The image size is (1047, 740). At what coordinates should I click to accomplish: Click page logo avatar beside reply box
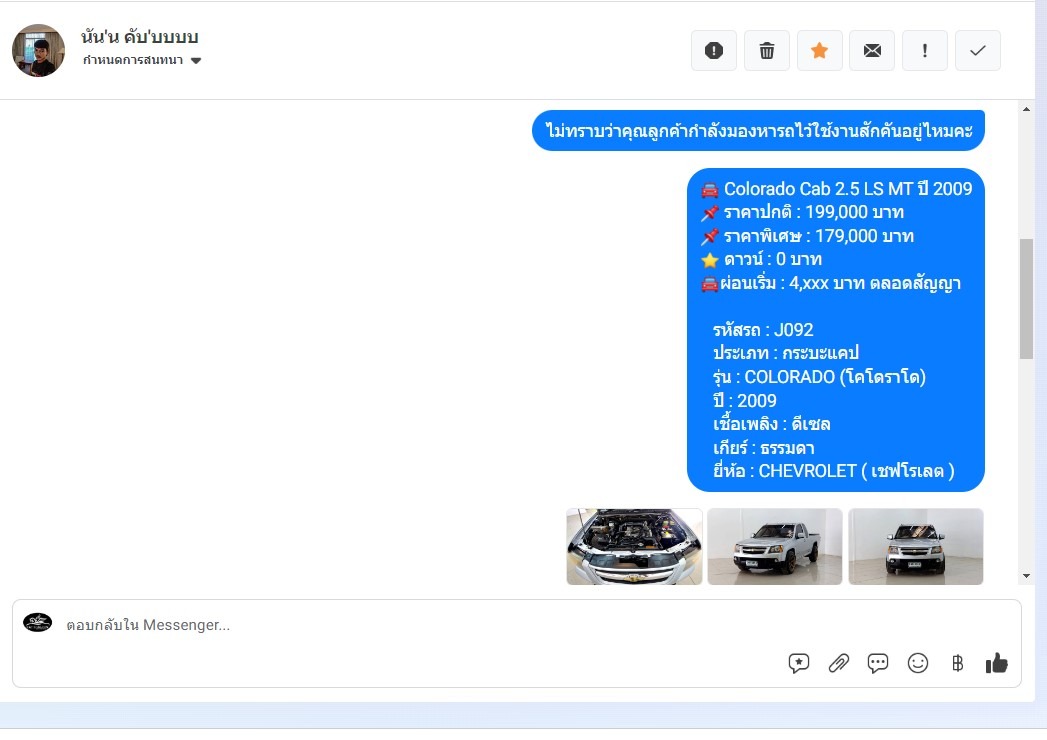click(37, 622)
